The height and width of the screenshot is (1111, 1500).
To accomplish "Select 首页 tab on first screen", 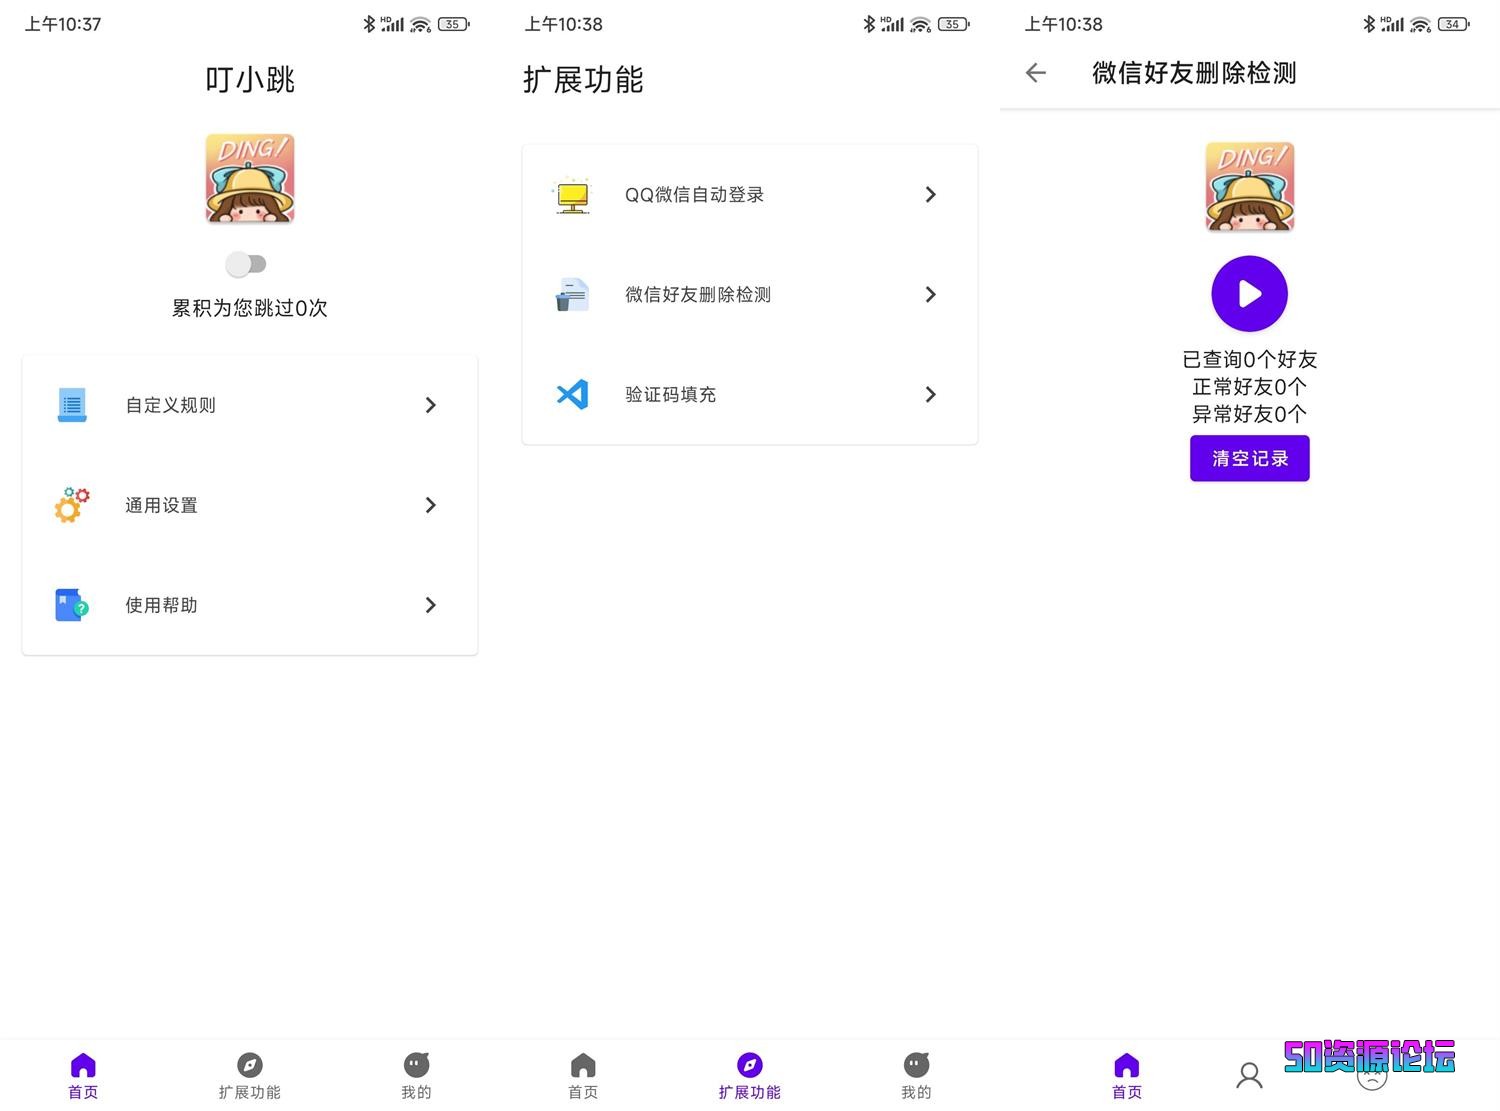I will click(83, 1076).
